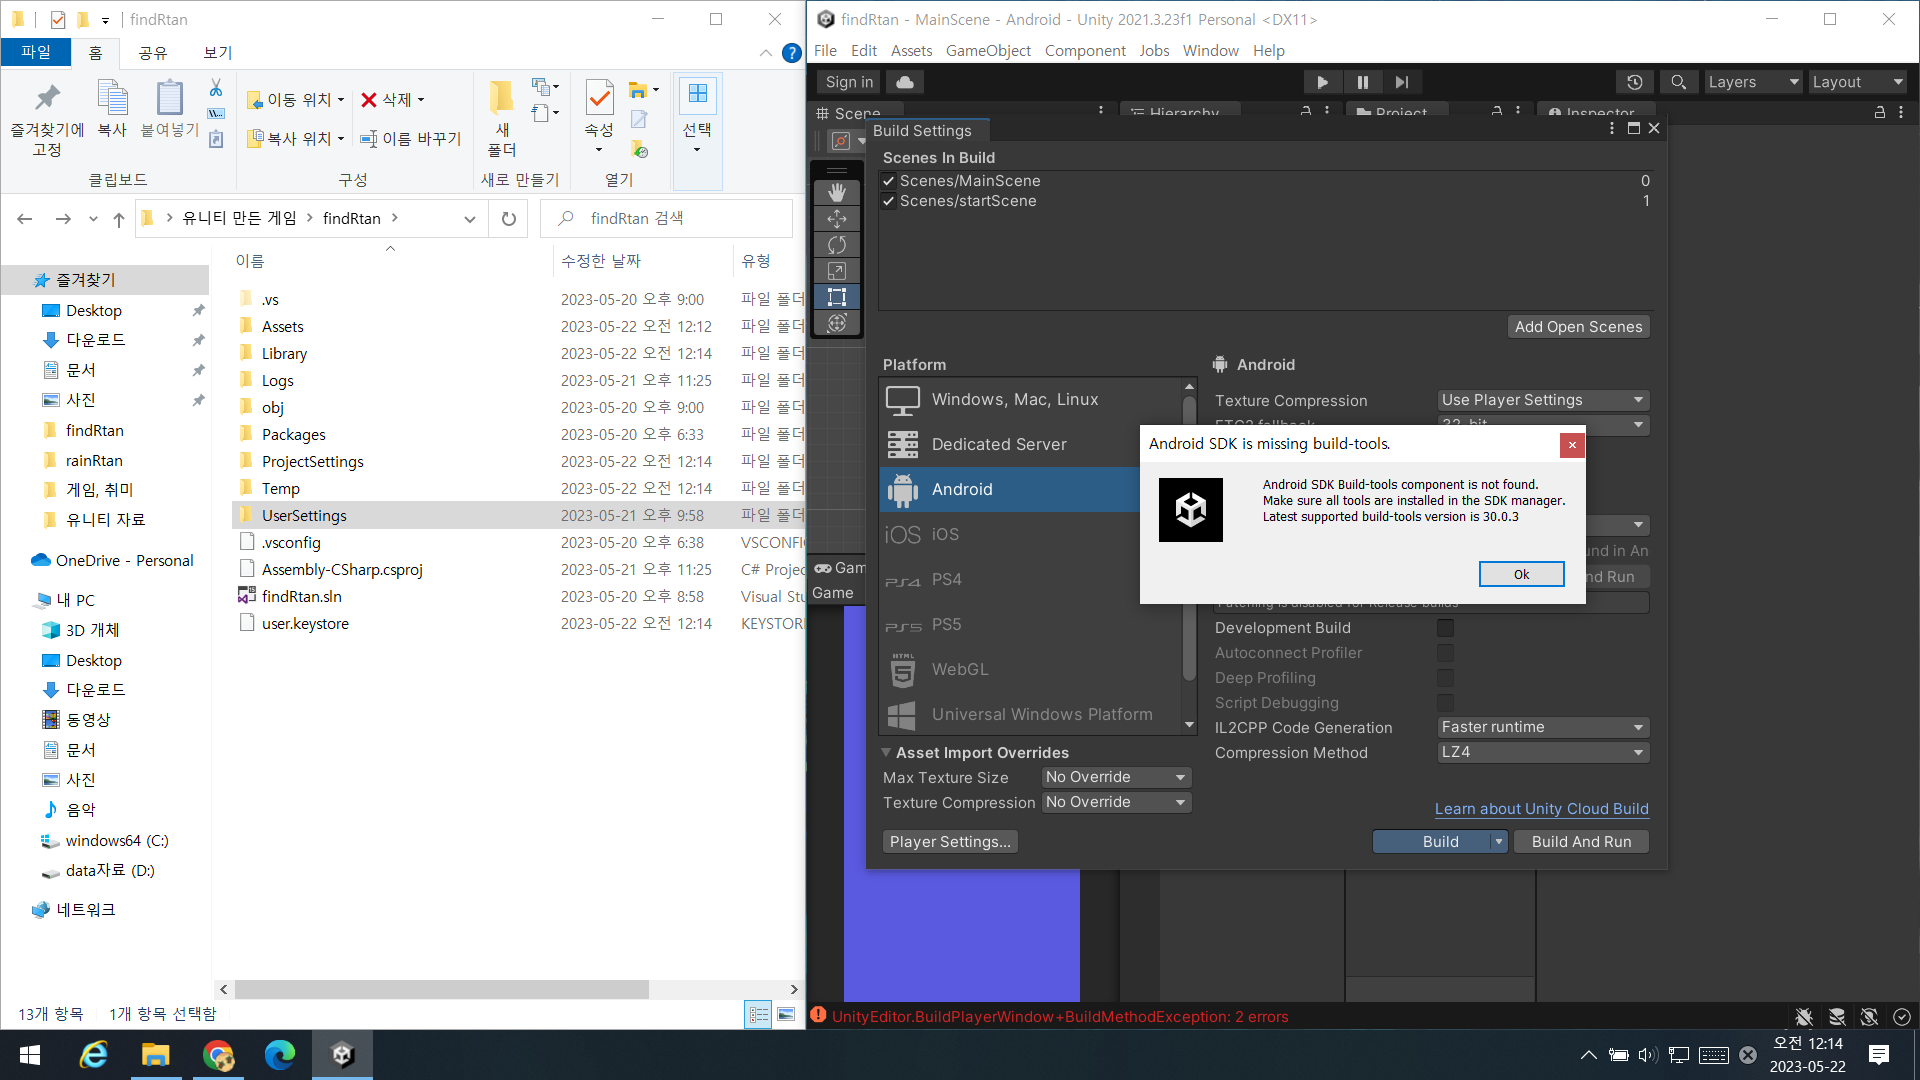Screen dimensions: 1920x1080
Task: Select the Transform tool in Unity
Action: 837,323
